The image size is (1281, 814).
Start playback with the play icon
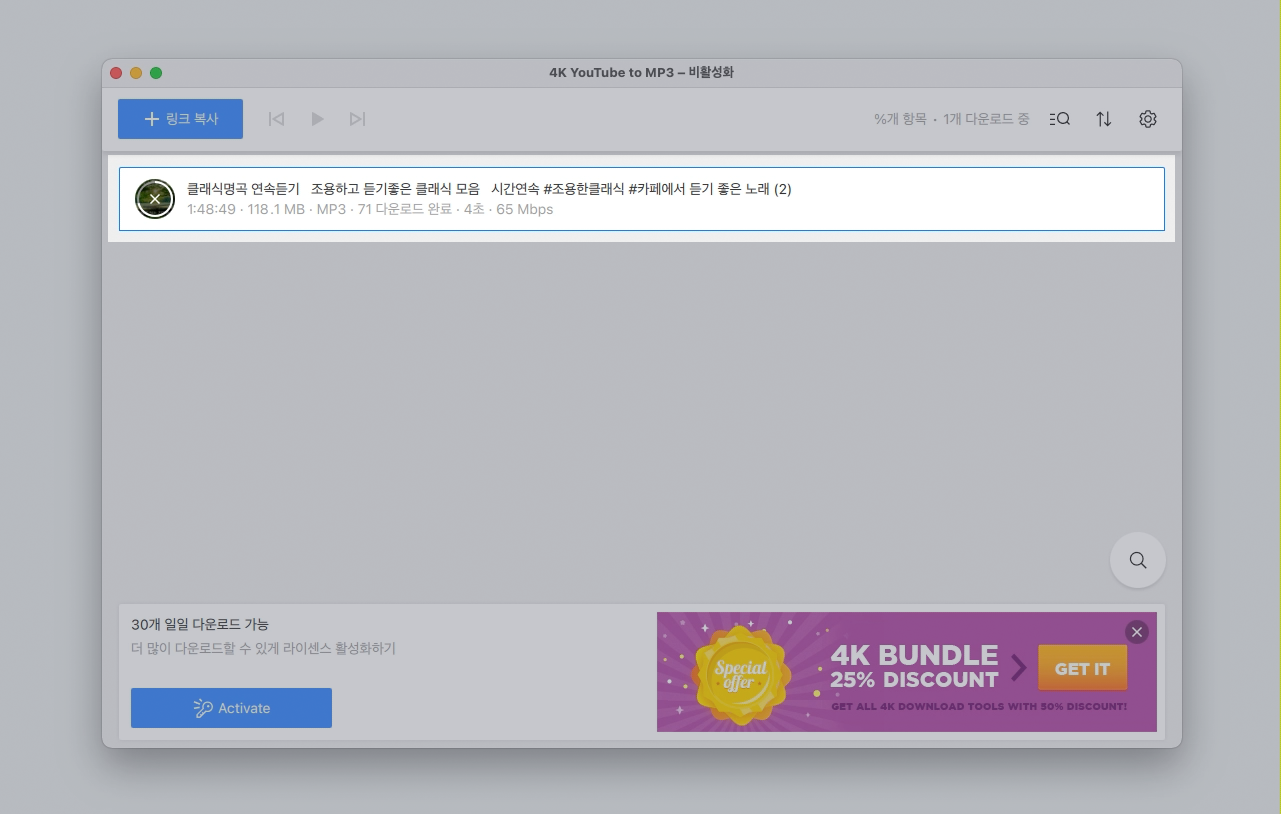click(317, 119)
